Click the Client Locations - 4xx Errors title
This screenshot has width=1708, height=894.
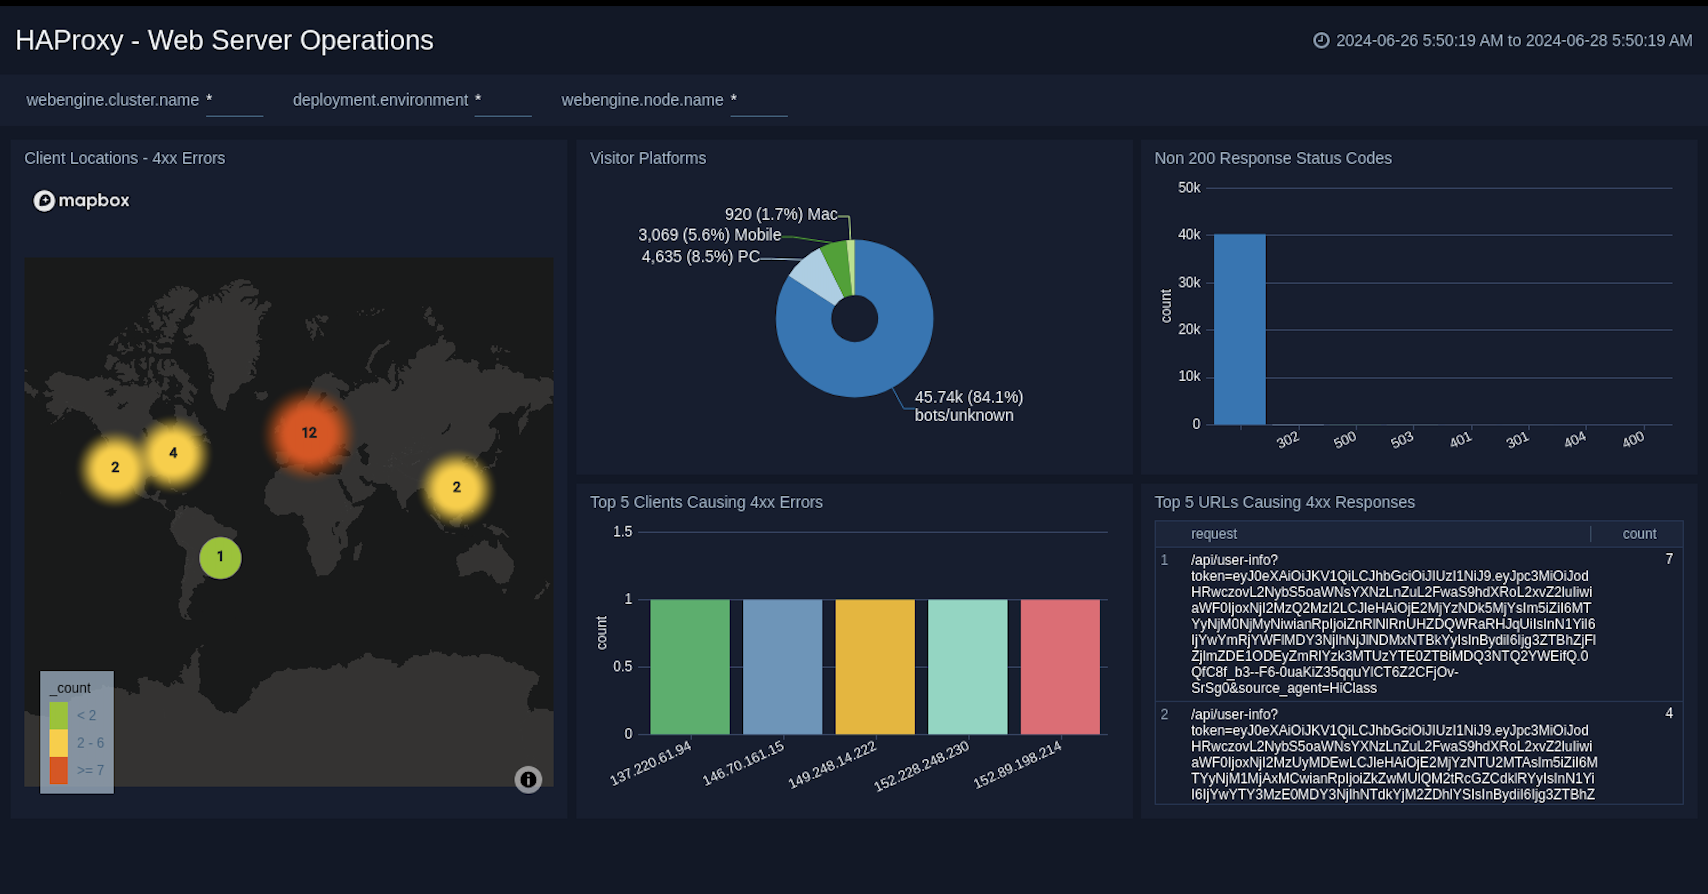coord(125,158)
